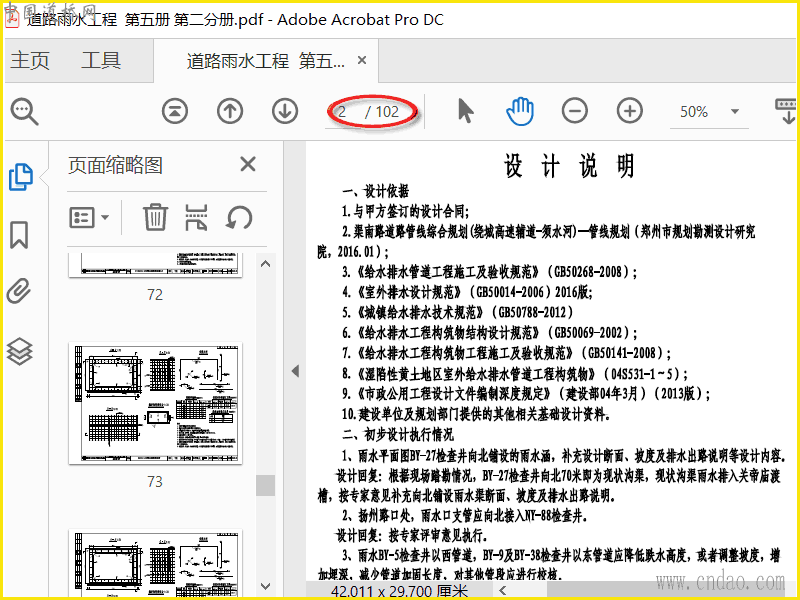The height and width of the screenshot is (600, 800).
Task: Click the scrolling mode icon
Action: (786, 111)
